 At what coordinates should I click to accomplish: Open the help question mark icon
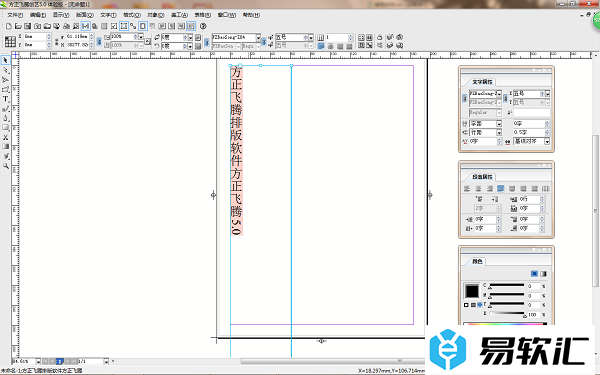[203, 26]
